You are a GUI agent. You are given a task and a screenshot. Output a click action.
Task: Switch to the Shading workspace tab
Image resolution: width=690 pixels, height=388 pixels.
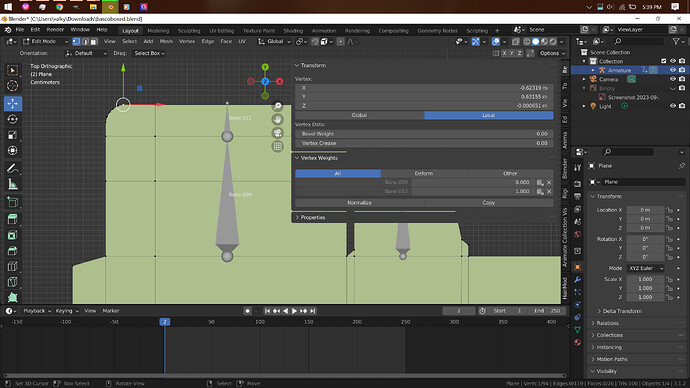pos(293,31)
